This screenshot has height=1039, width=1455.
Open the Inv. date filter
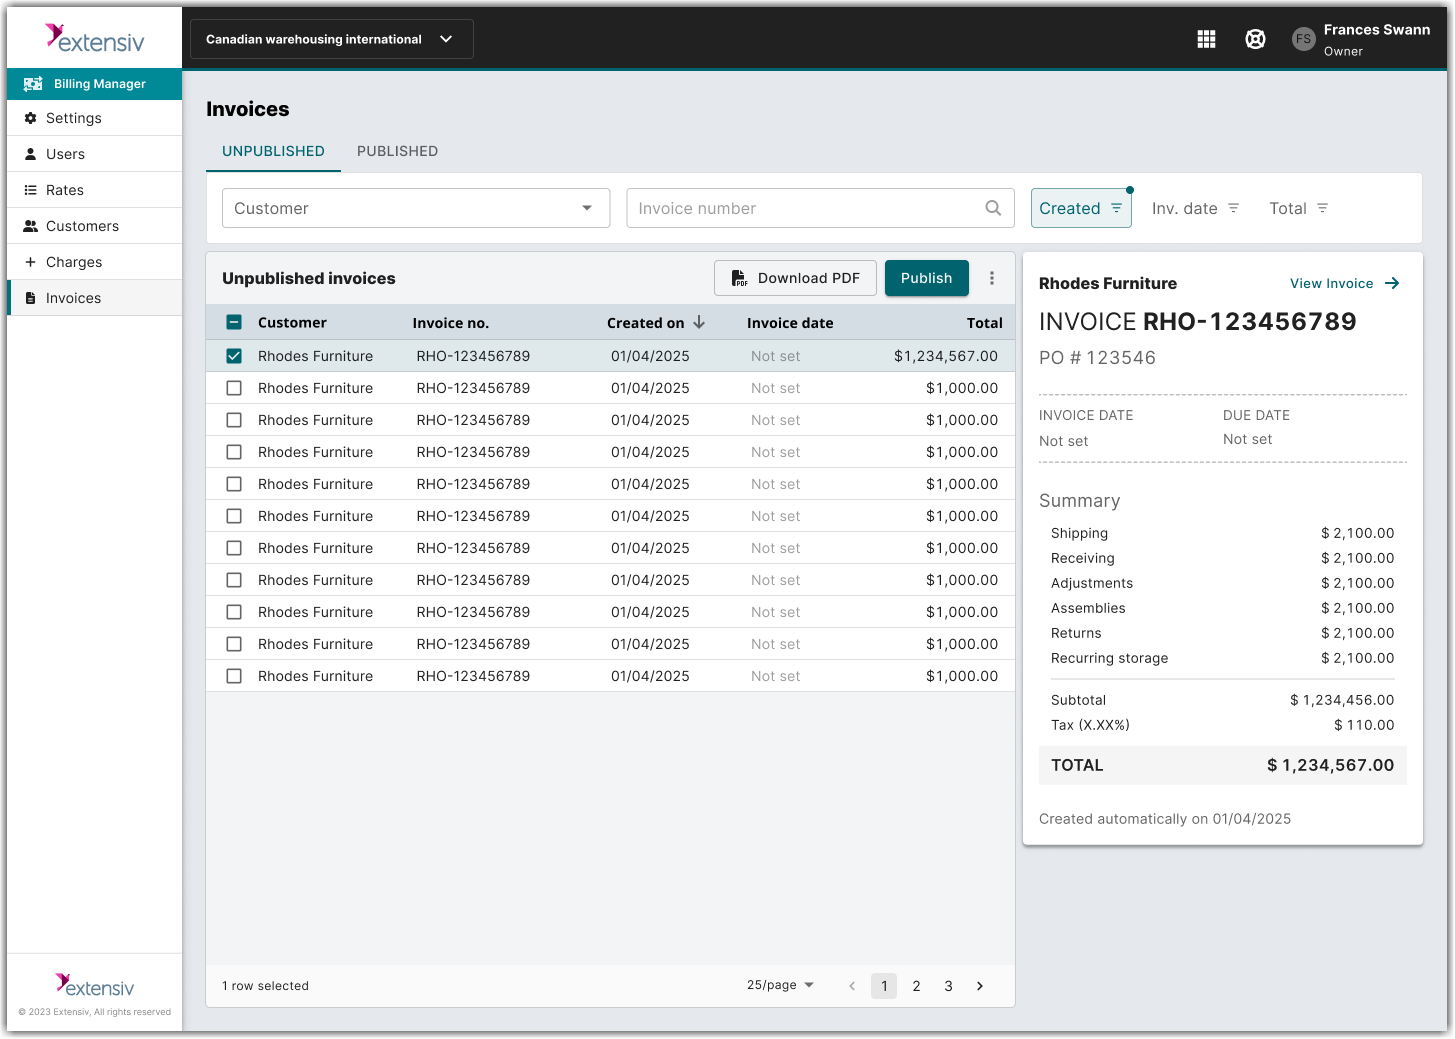tap(1195, 208)
